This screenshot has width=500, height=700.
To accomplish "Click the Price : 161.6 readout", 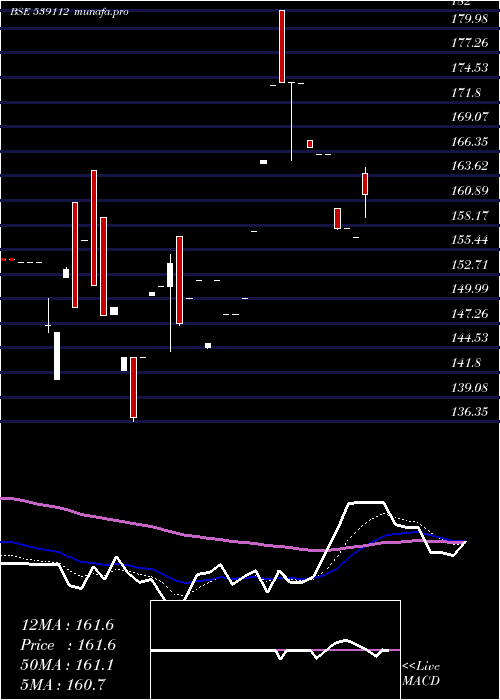I will click(68, 645).
